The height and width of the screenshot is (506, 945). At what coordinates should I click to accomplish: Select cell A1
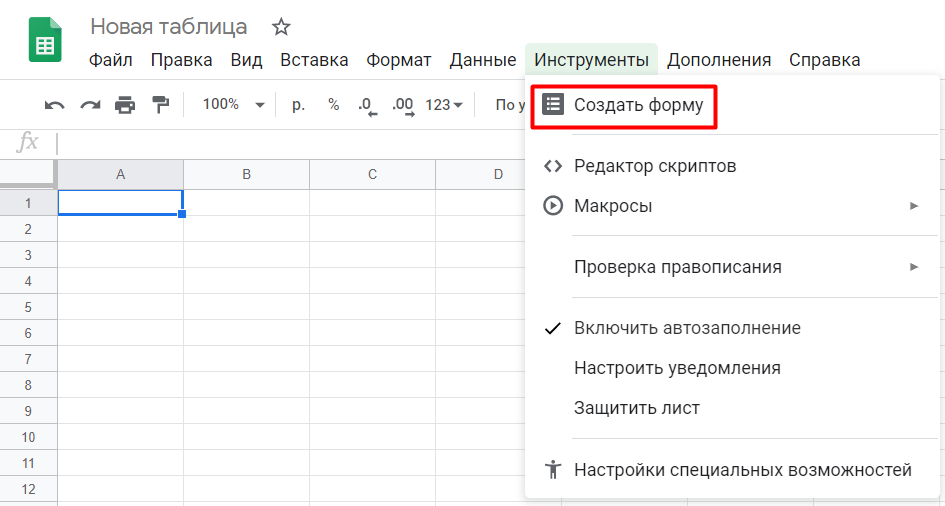click(121, 202)
